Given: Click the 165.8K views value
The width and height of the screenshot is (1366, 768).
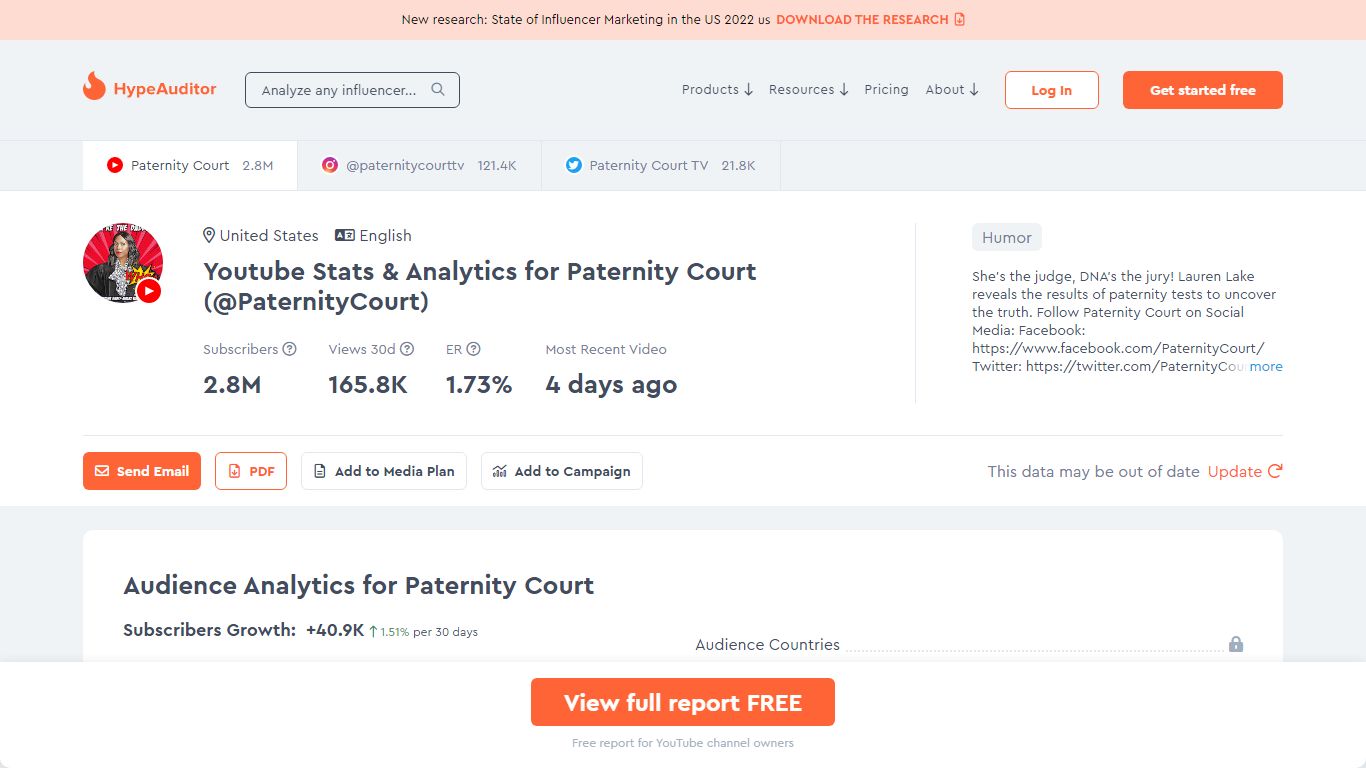Looking at the screenshot, I should pyautogui.click(x=368, y=384).
